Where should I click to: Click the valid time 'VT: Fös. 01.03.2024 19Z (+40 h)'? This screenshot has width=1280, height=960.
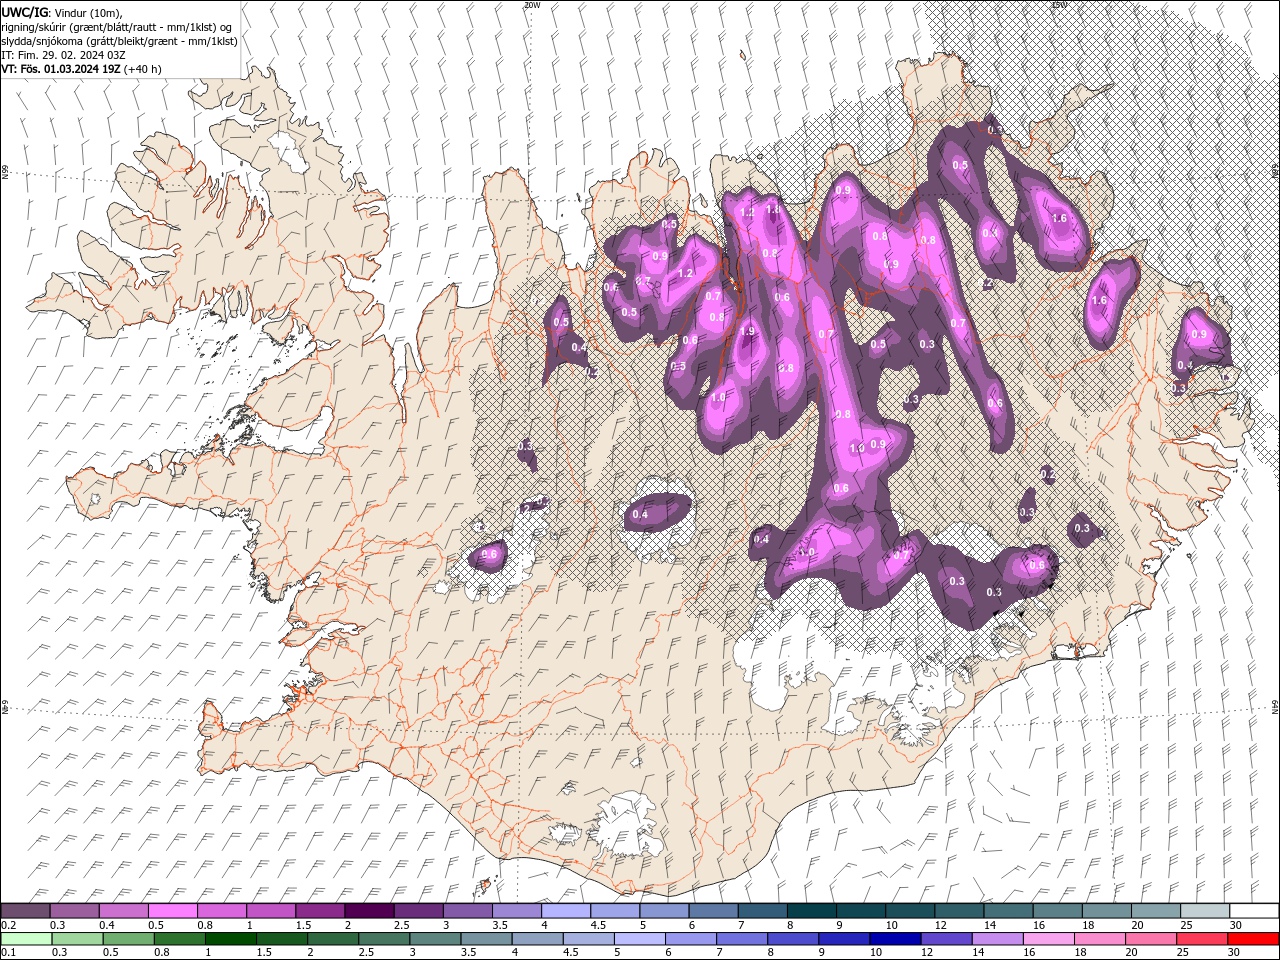click(81, 69)
